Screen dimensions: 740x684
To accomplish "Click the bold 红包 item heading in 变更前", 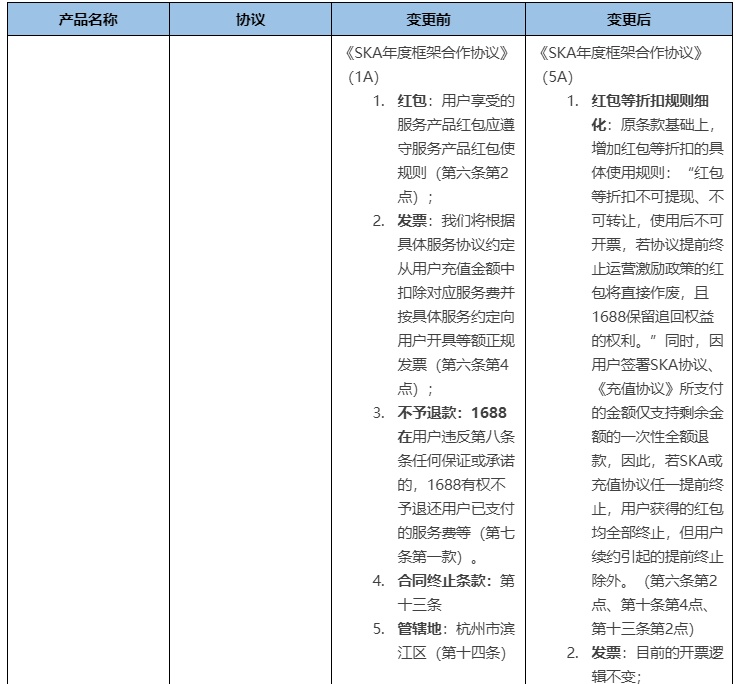I will click(412, 101).
